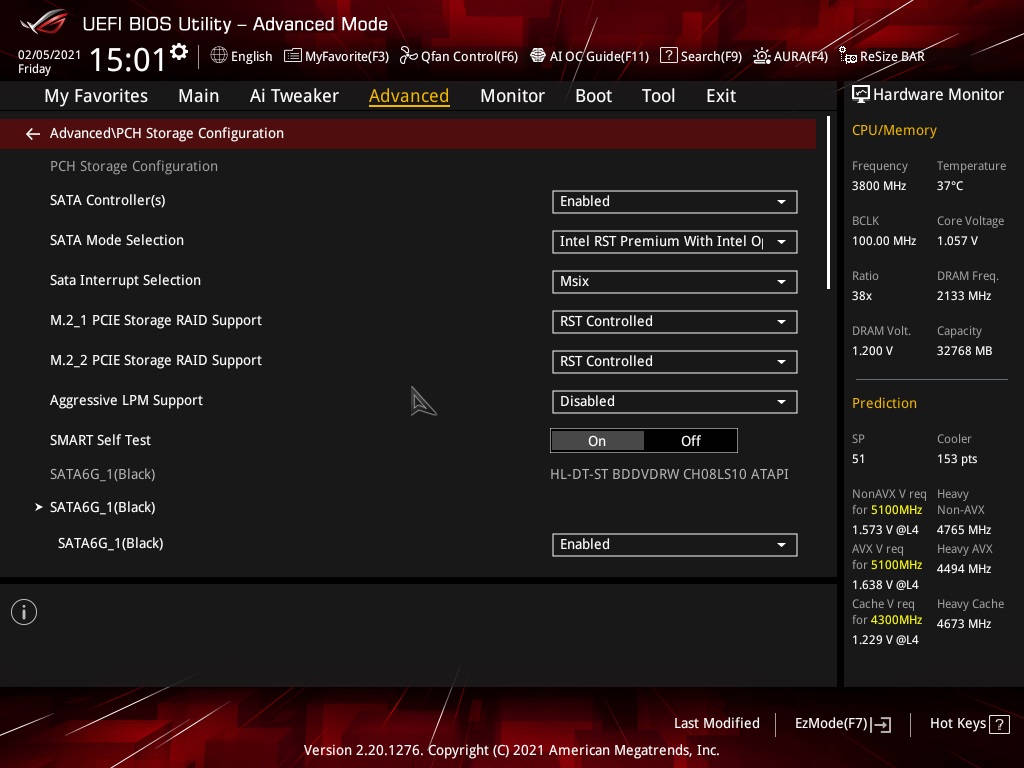Image resolution: width=1024 pixels, height=768 pixels.
Task: Turn off SMART Self Test
Action: pos(691,440)
